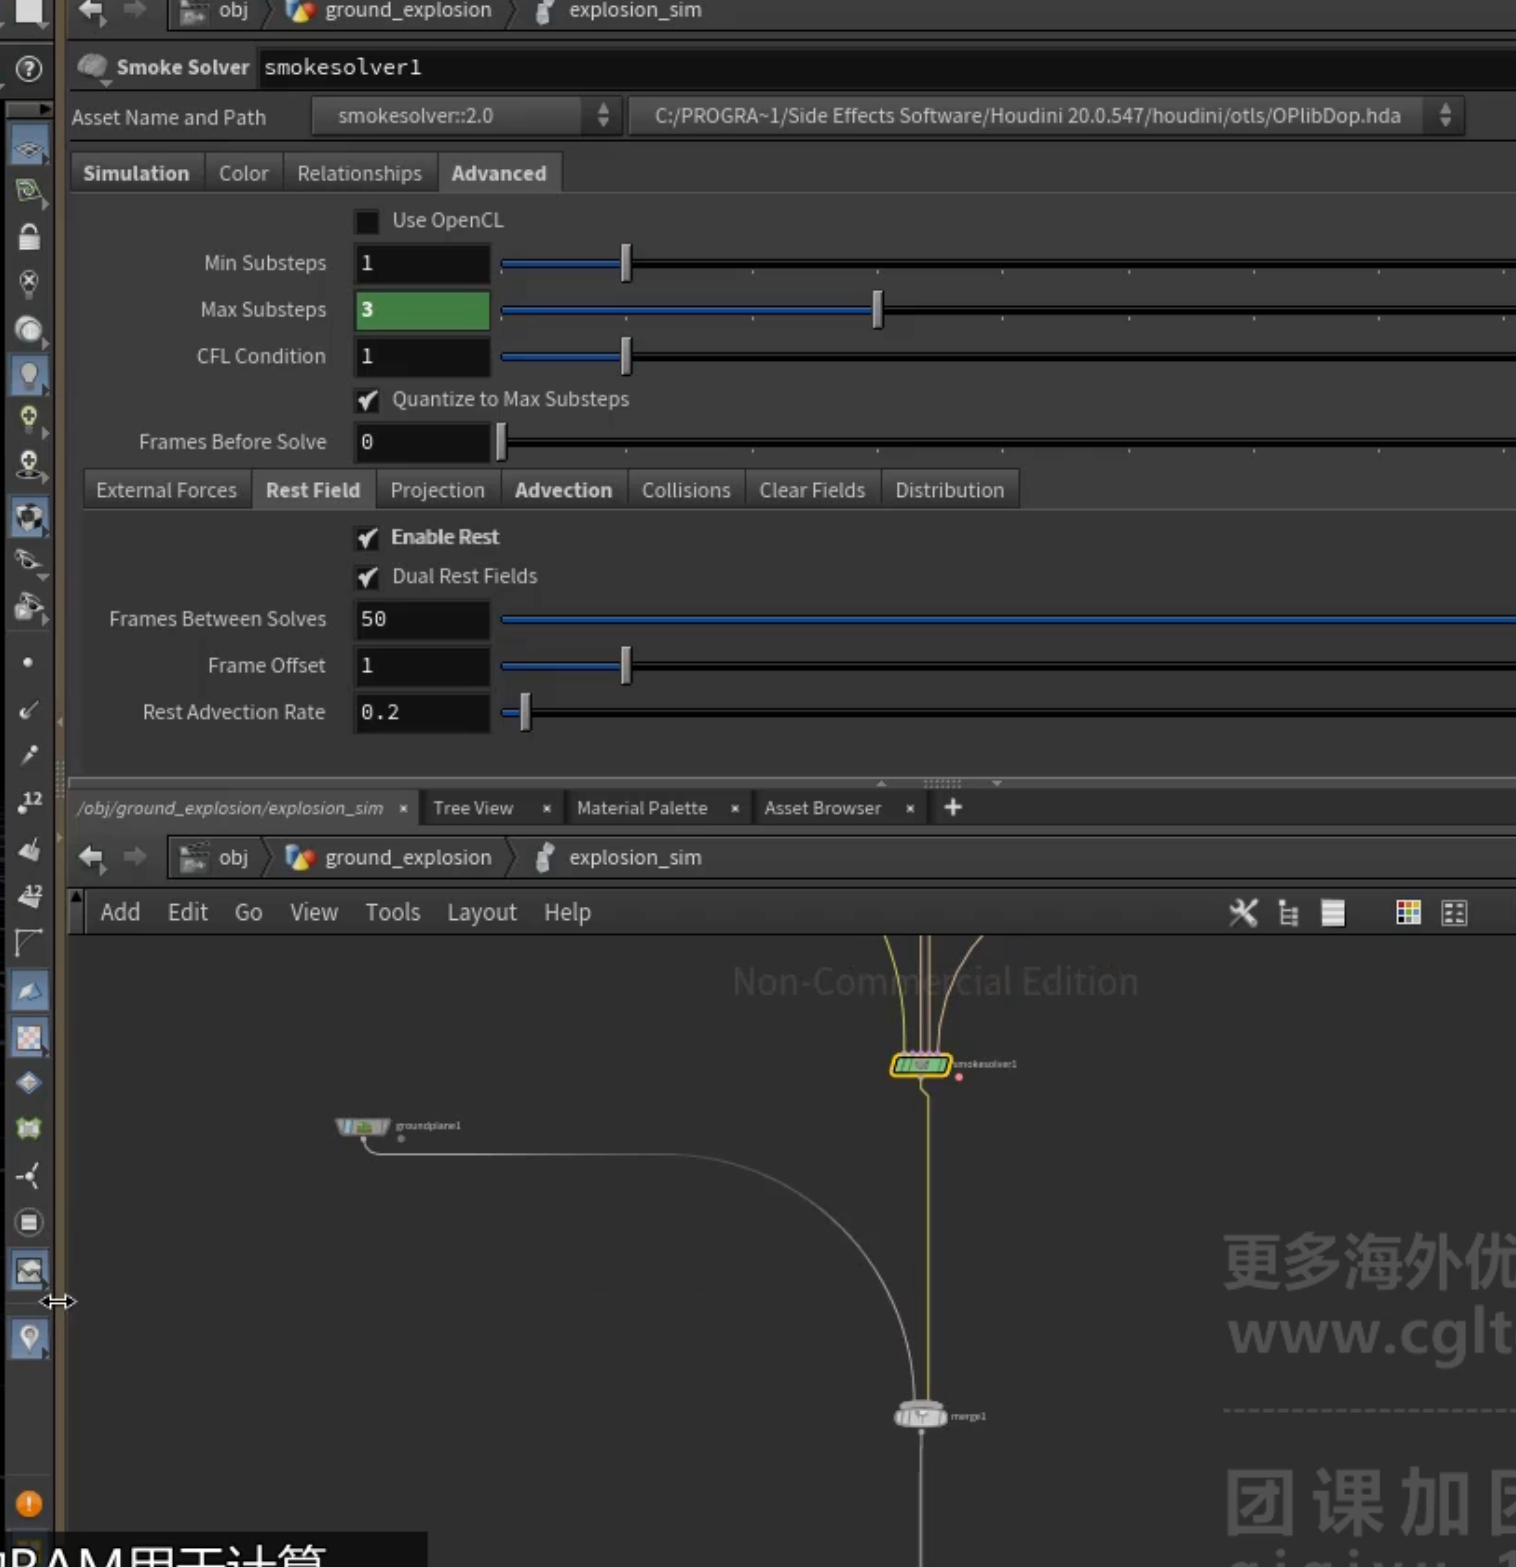Enable the Use OpenCL checkbox
The image size is (1516, 1567).
click(x=367, y=220)
